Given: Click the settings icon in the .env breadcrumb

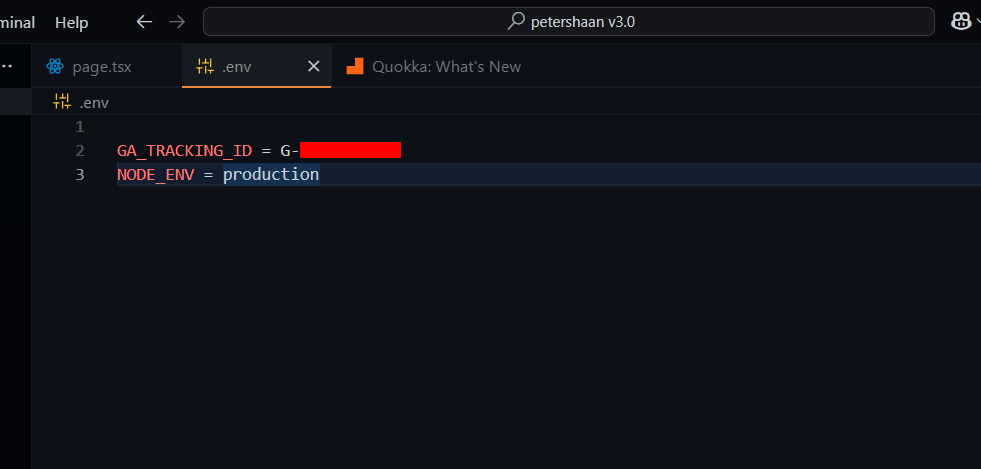Looking at the screenshot, I should tap(62, 102).
